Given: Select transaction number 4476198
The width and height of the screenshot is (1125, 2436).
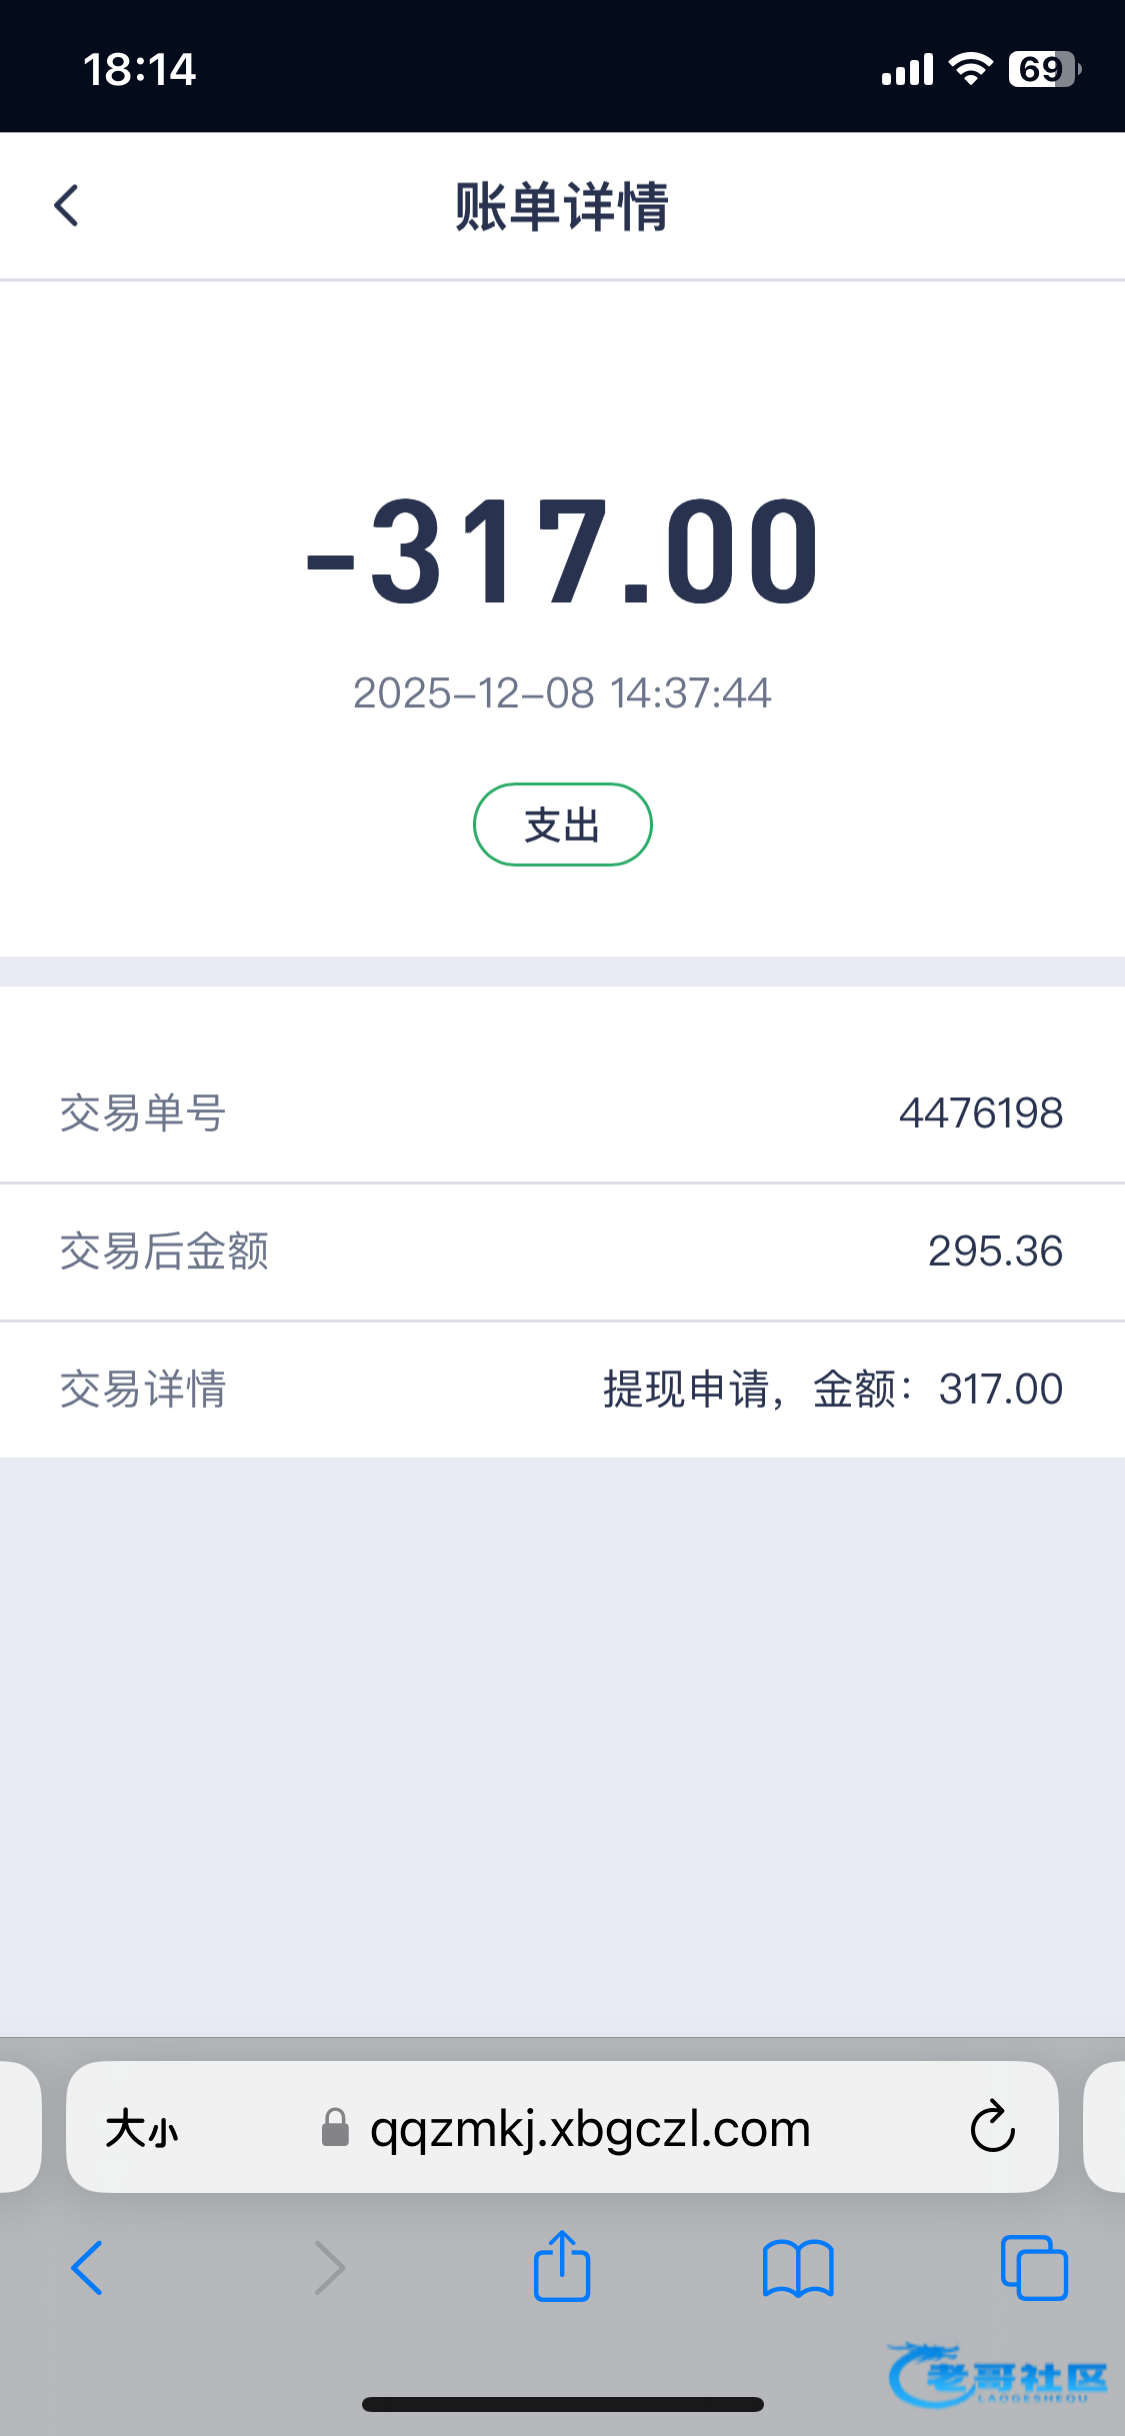Looking at the screenshot, I should pyautogui.click(x=980, y=1113).
